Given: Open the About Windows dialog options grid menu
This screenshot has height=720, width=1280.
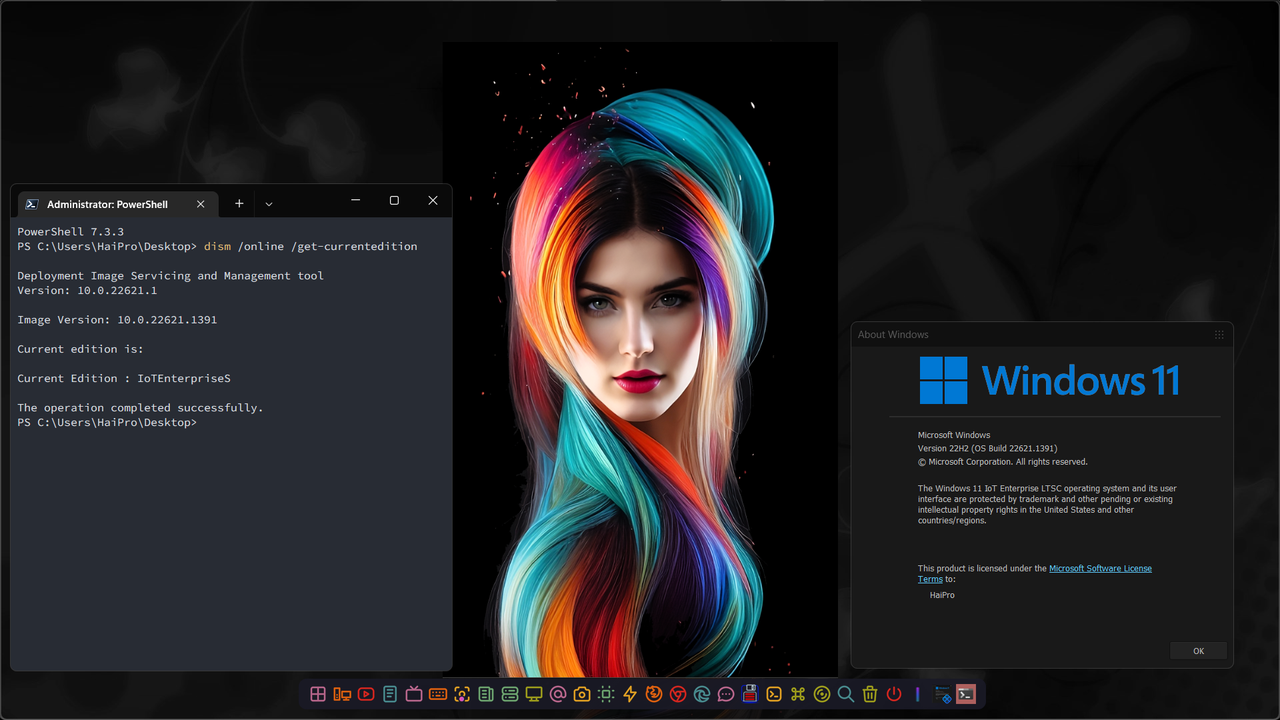Looking at the screenshot, I should 1219,334.
